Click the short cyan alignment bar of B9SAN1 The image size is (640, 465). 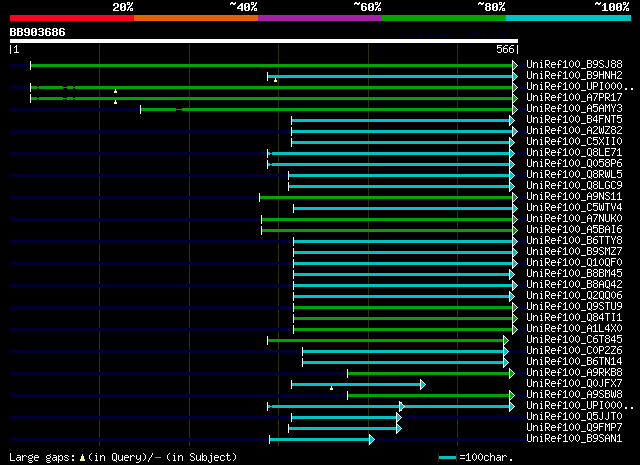319,440
